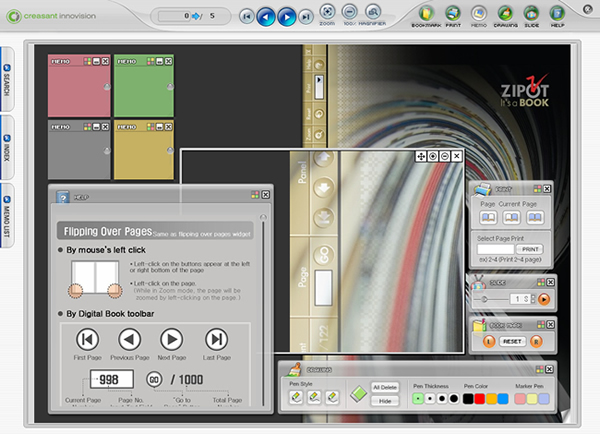Open the Help tool in top toolbar

(557, 14)
